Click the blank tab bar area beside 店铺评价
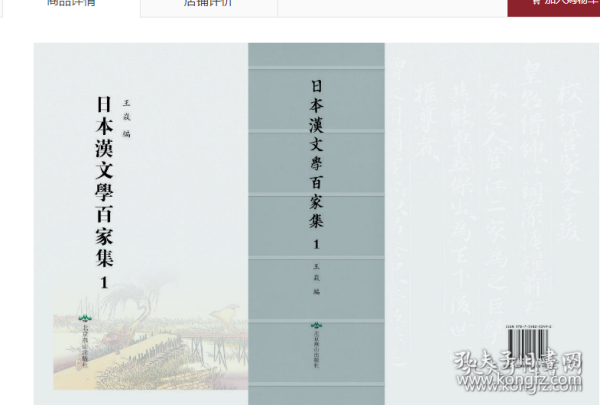 click(390, 6)
